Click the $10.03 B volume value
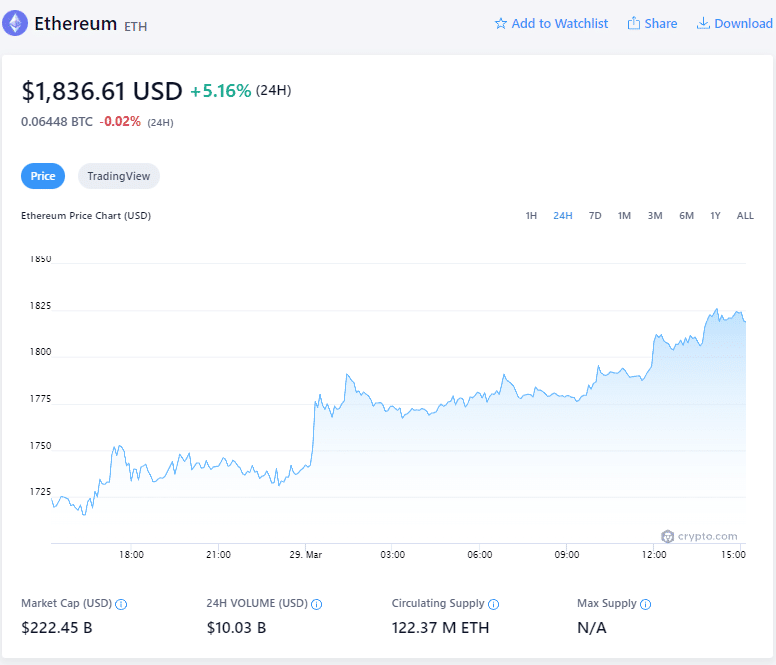The width and height of the screenshot is (776, 665). pyautogui.click(x=237, y=628)
